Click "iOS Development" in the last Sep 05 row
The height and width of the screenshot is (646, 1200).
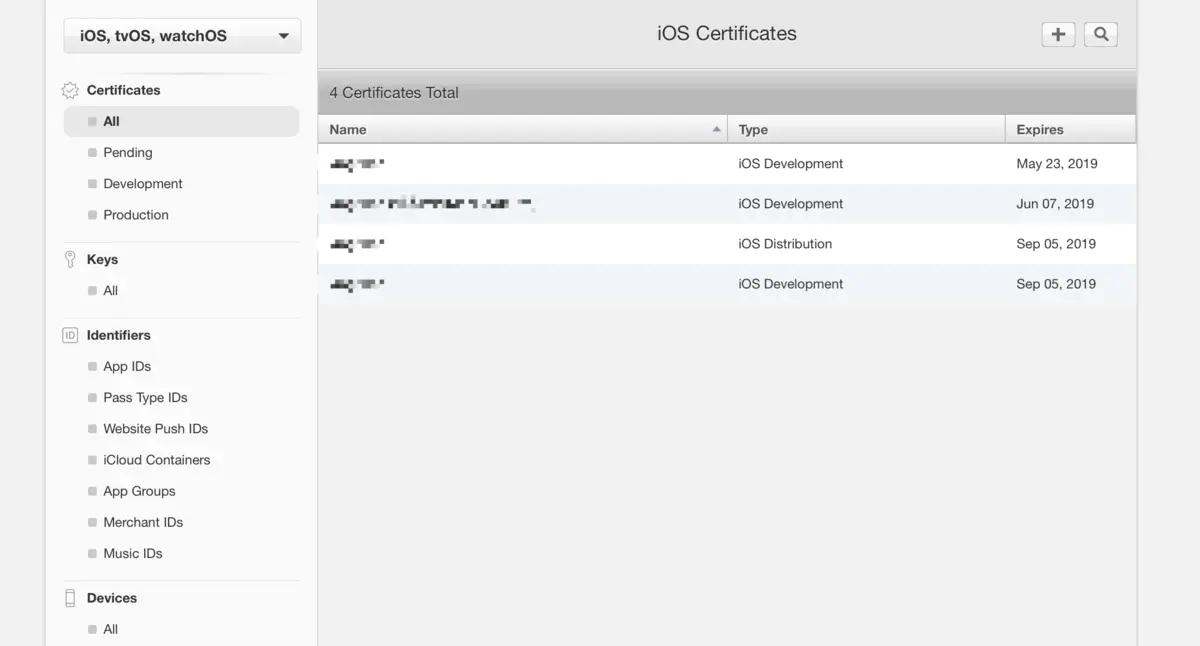pos(791,284)
